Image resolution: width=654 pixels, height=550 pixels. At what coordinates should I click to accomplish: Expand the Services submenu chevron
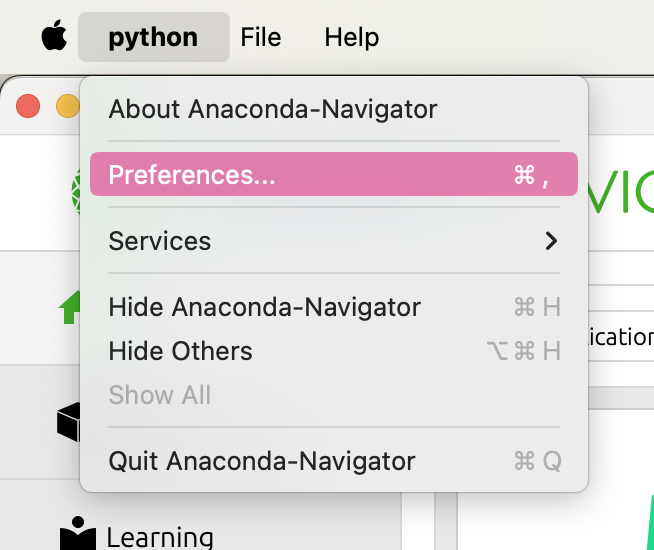pyautogui.click(x=551, y=241)
